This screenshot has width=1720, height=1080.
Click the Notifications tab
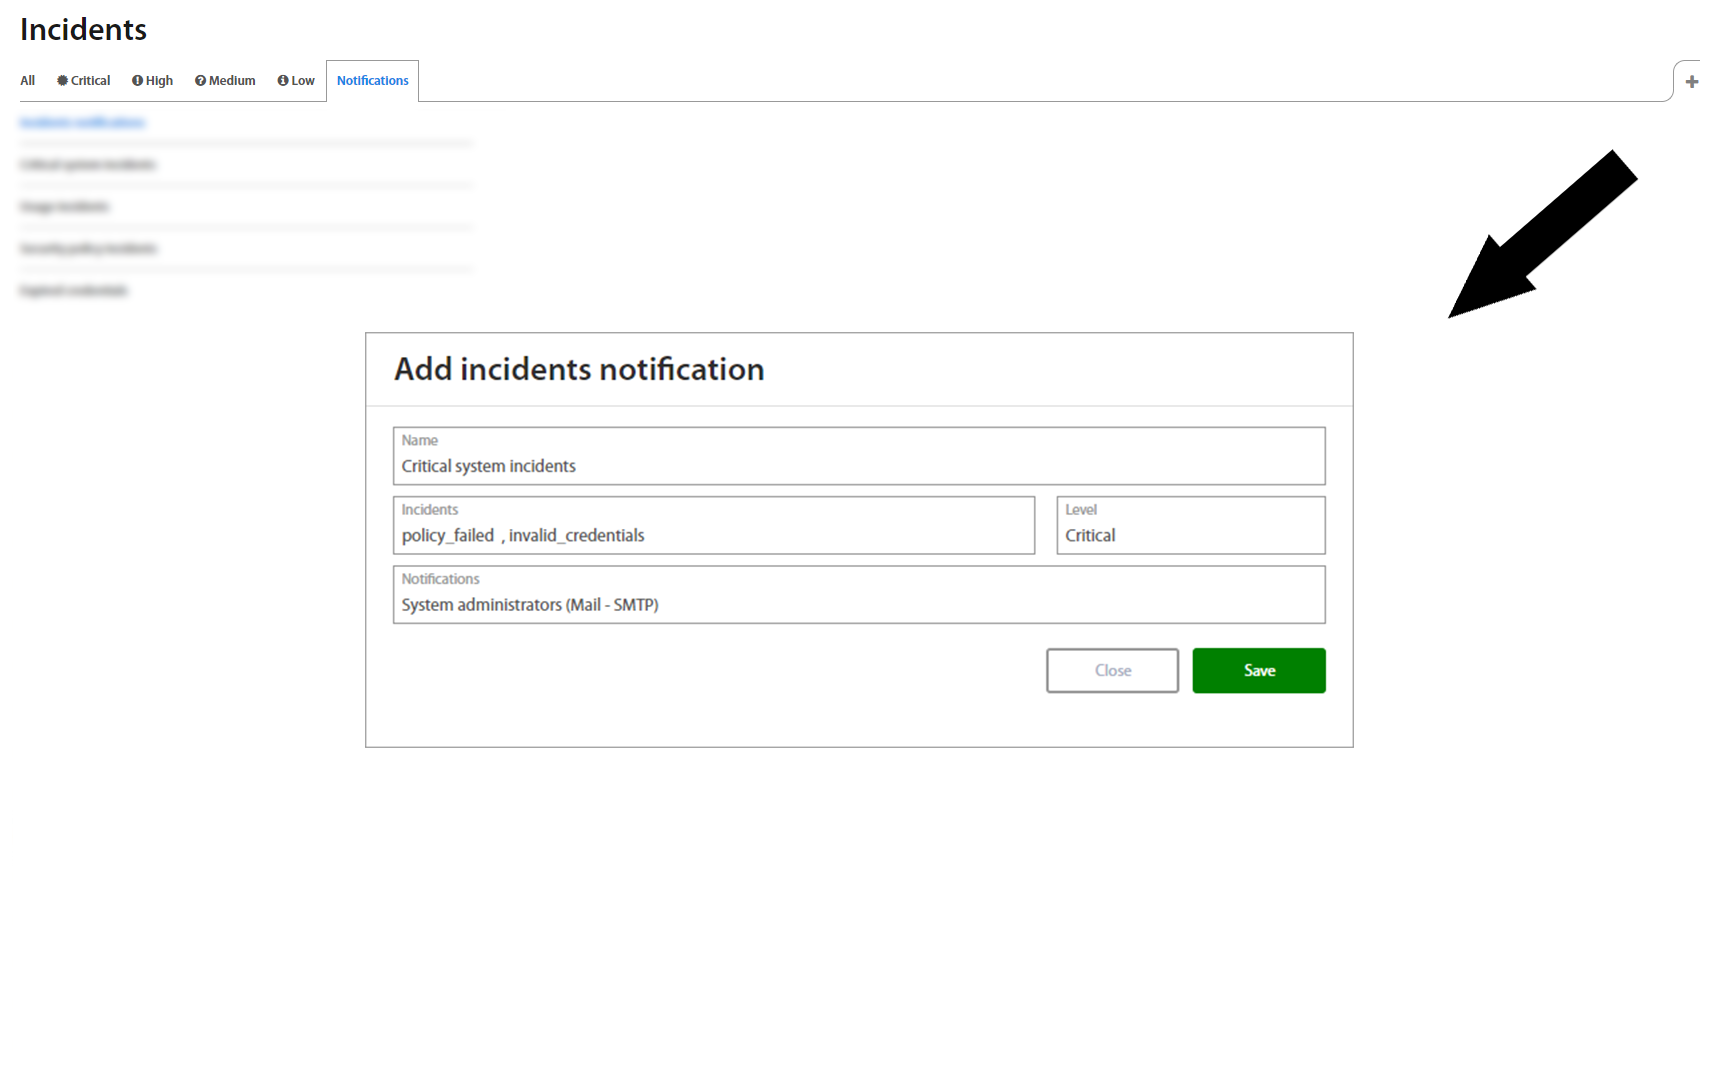point(372,81)
